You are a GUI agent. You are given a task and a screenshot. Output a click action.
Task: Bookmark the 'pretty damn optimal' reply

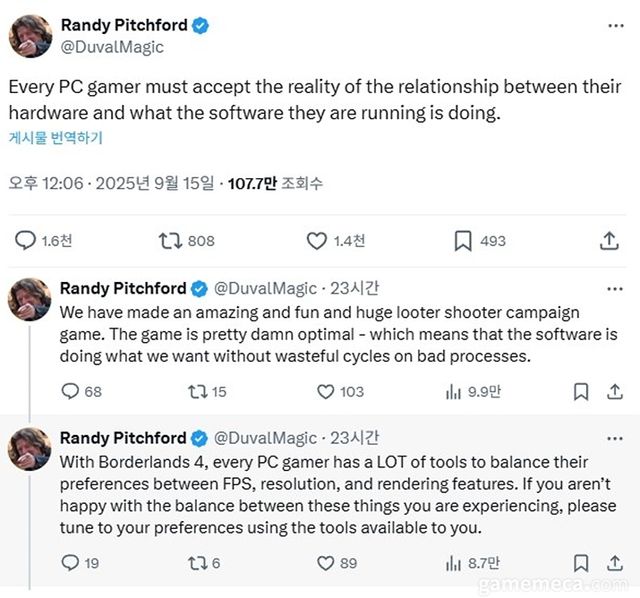tap(580, 392)
